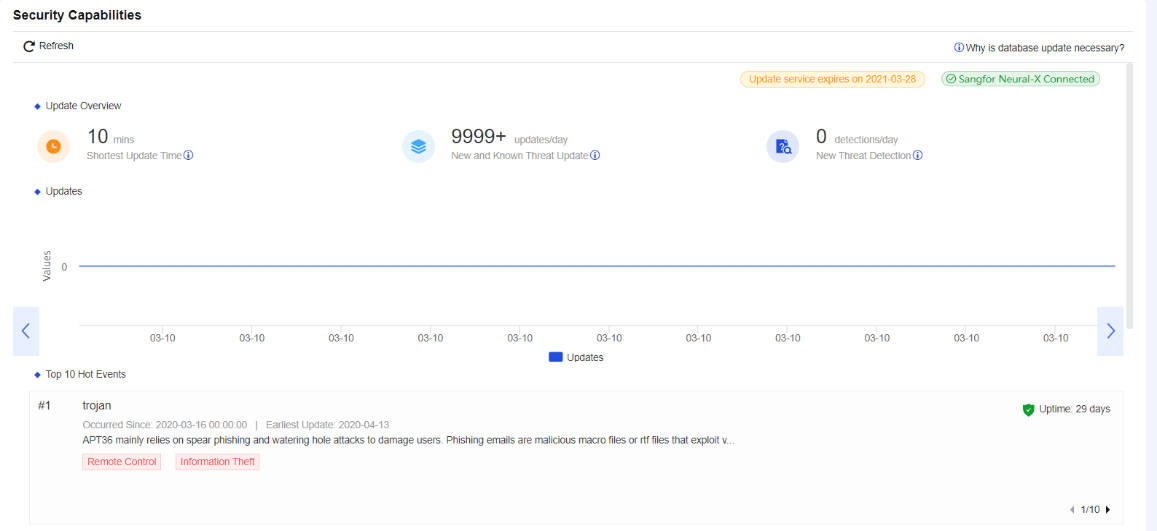Select the Remote Control tag
The width and height of the screenshot is (1157, 531).
(x=122, y=462)
